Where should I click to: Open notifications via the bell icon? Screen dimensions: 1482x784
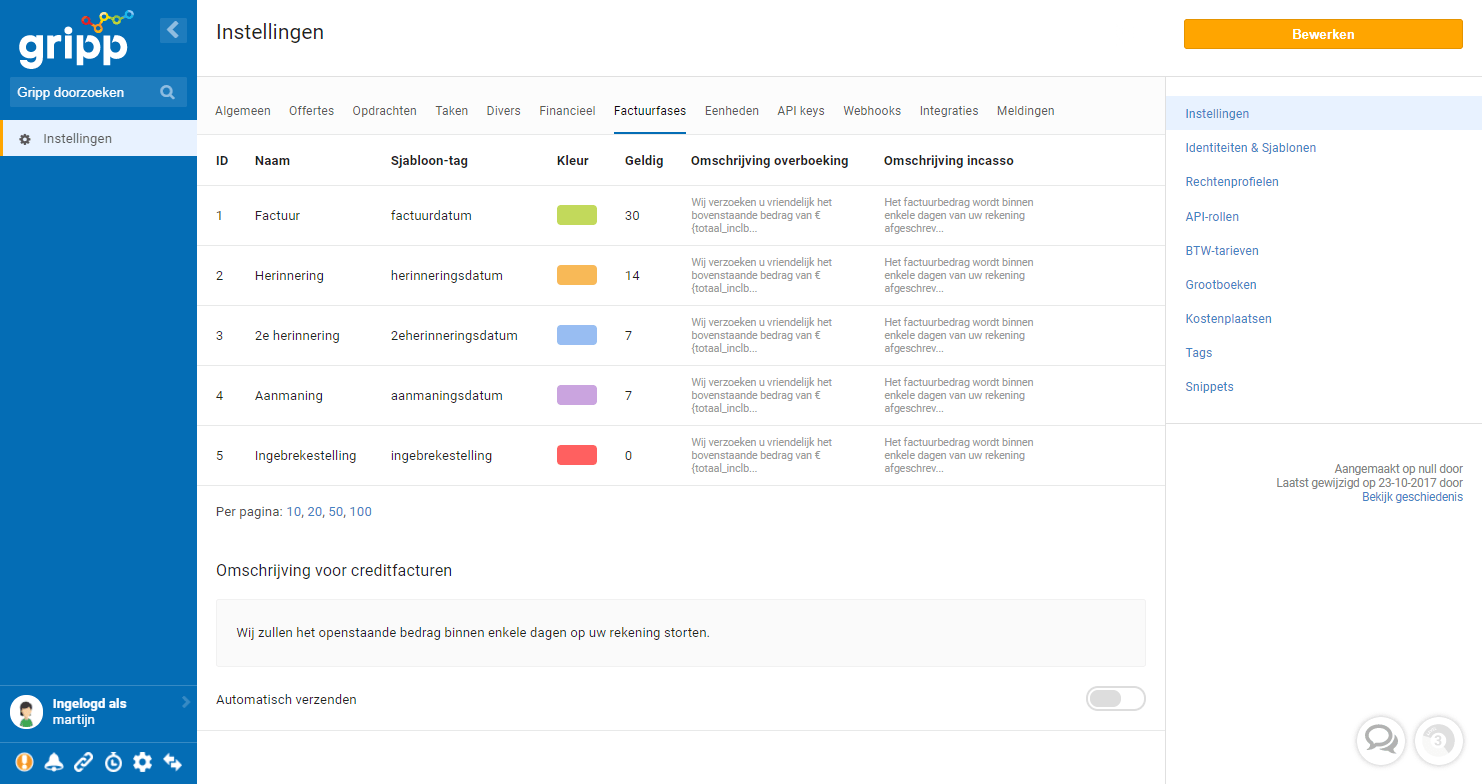(54, 762)
